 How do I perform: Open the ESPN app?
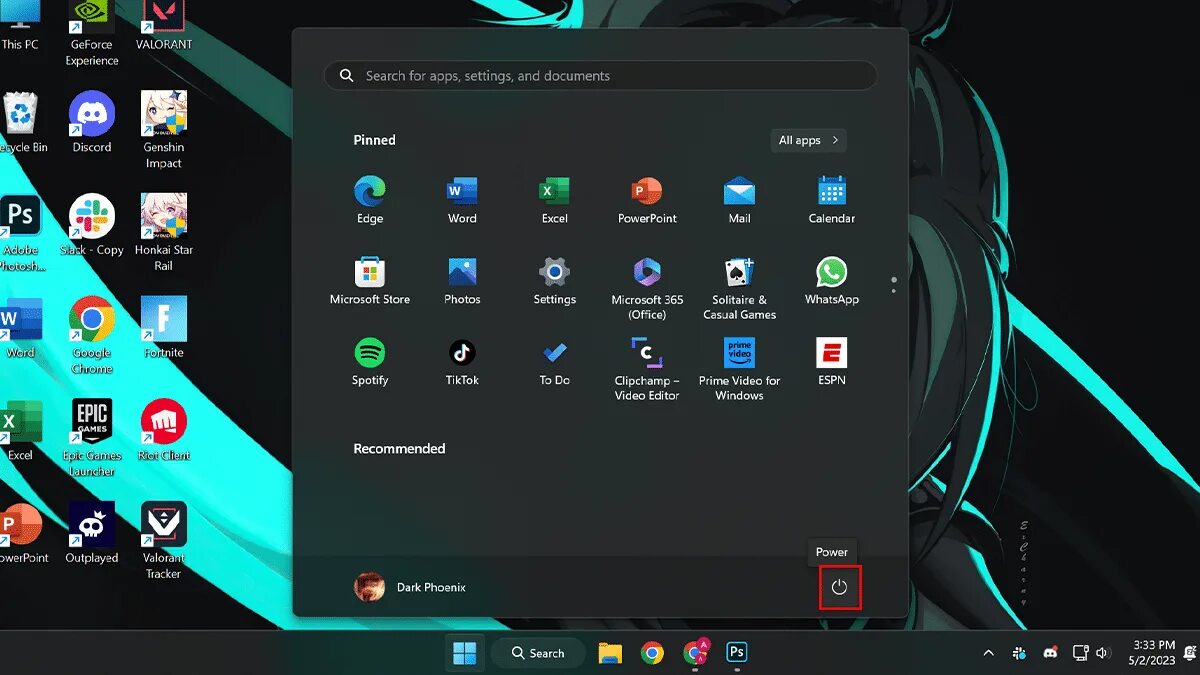pos(832,362)
